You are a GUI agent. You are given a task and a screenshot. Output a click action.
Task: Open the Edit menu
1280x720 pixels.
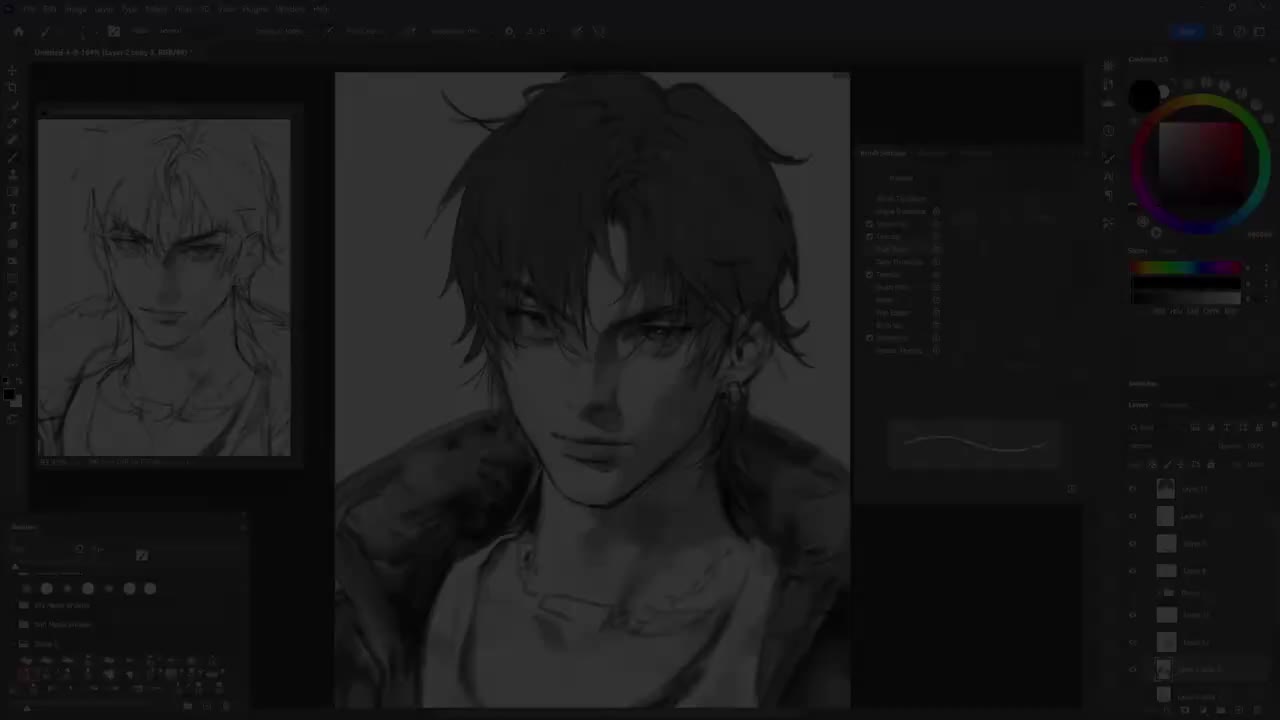(50, 9)
